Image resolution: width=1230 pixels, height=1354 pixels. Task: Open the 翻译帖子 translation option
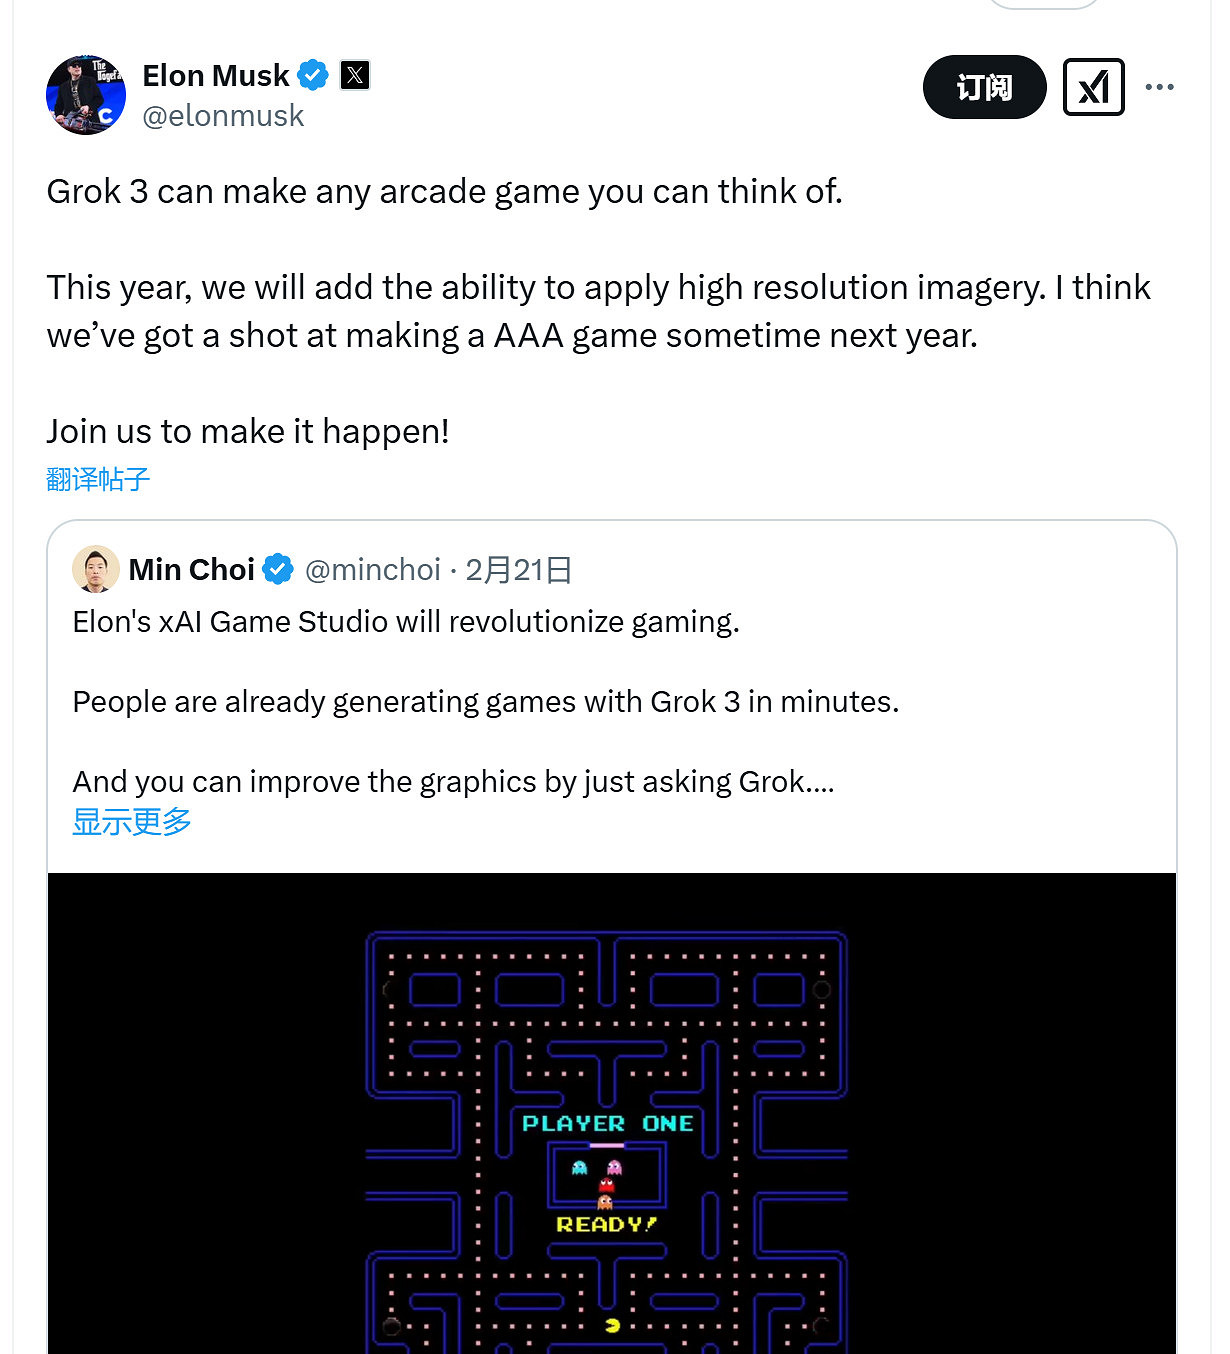coord(97,479)
